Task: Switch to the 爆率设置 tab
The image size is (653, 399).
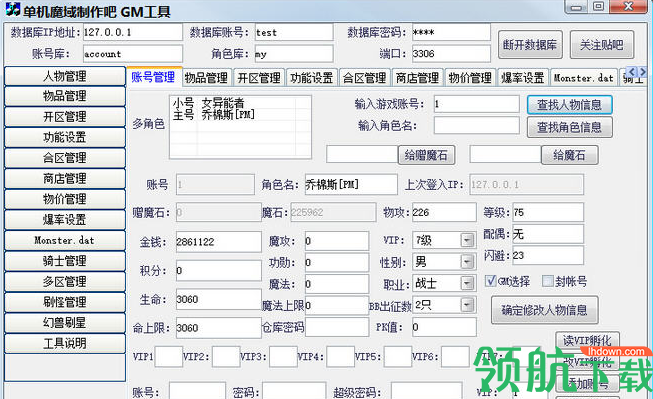Action: click(x=523, y=77)
